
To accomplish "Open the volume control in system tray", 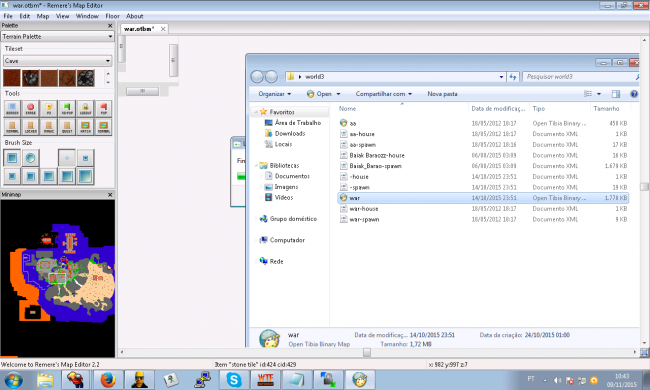I will click(x=558, y=380).
